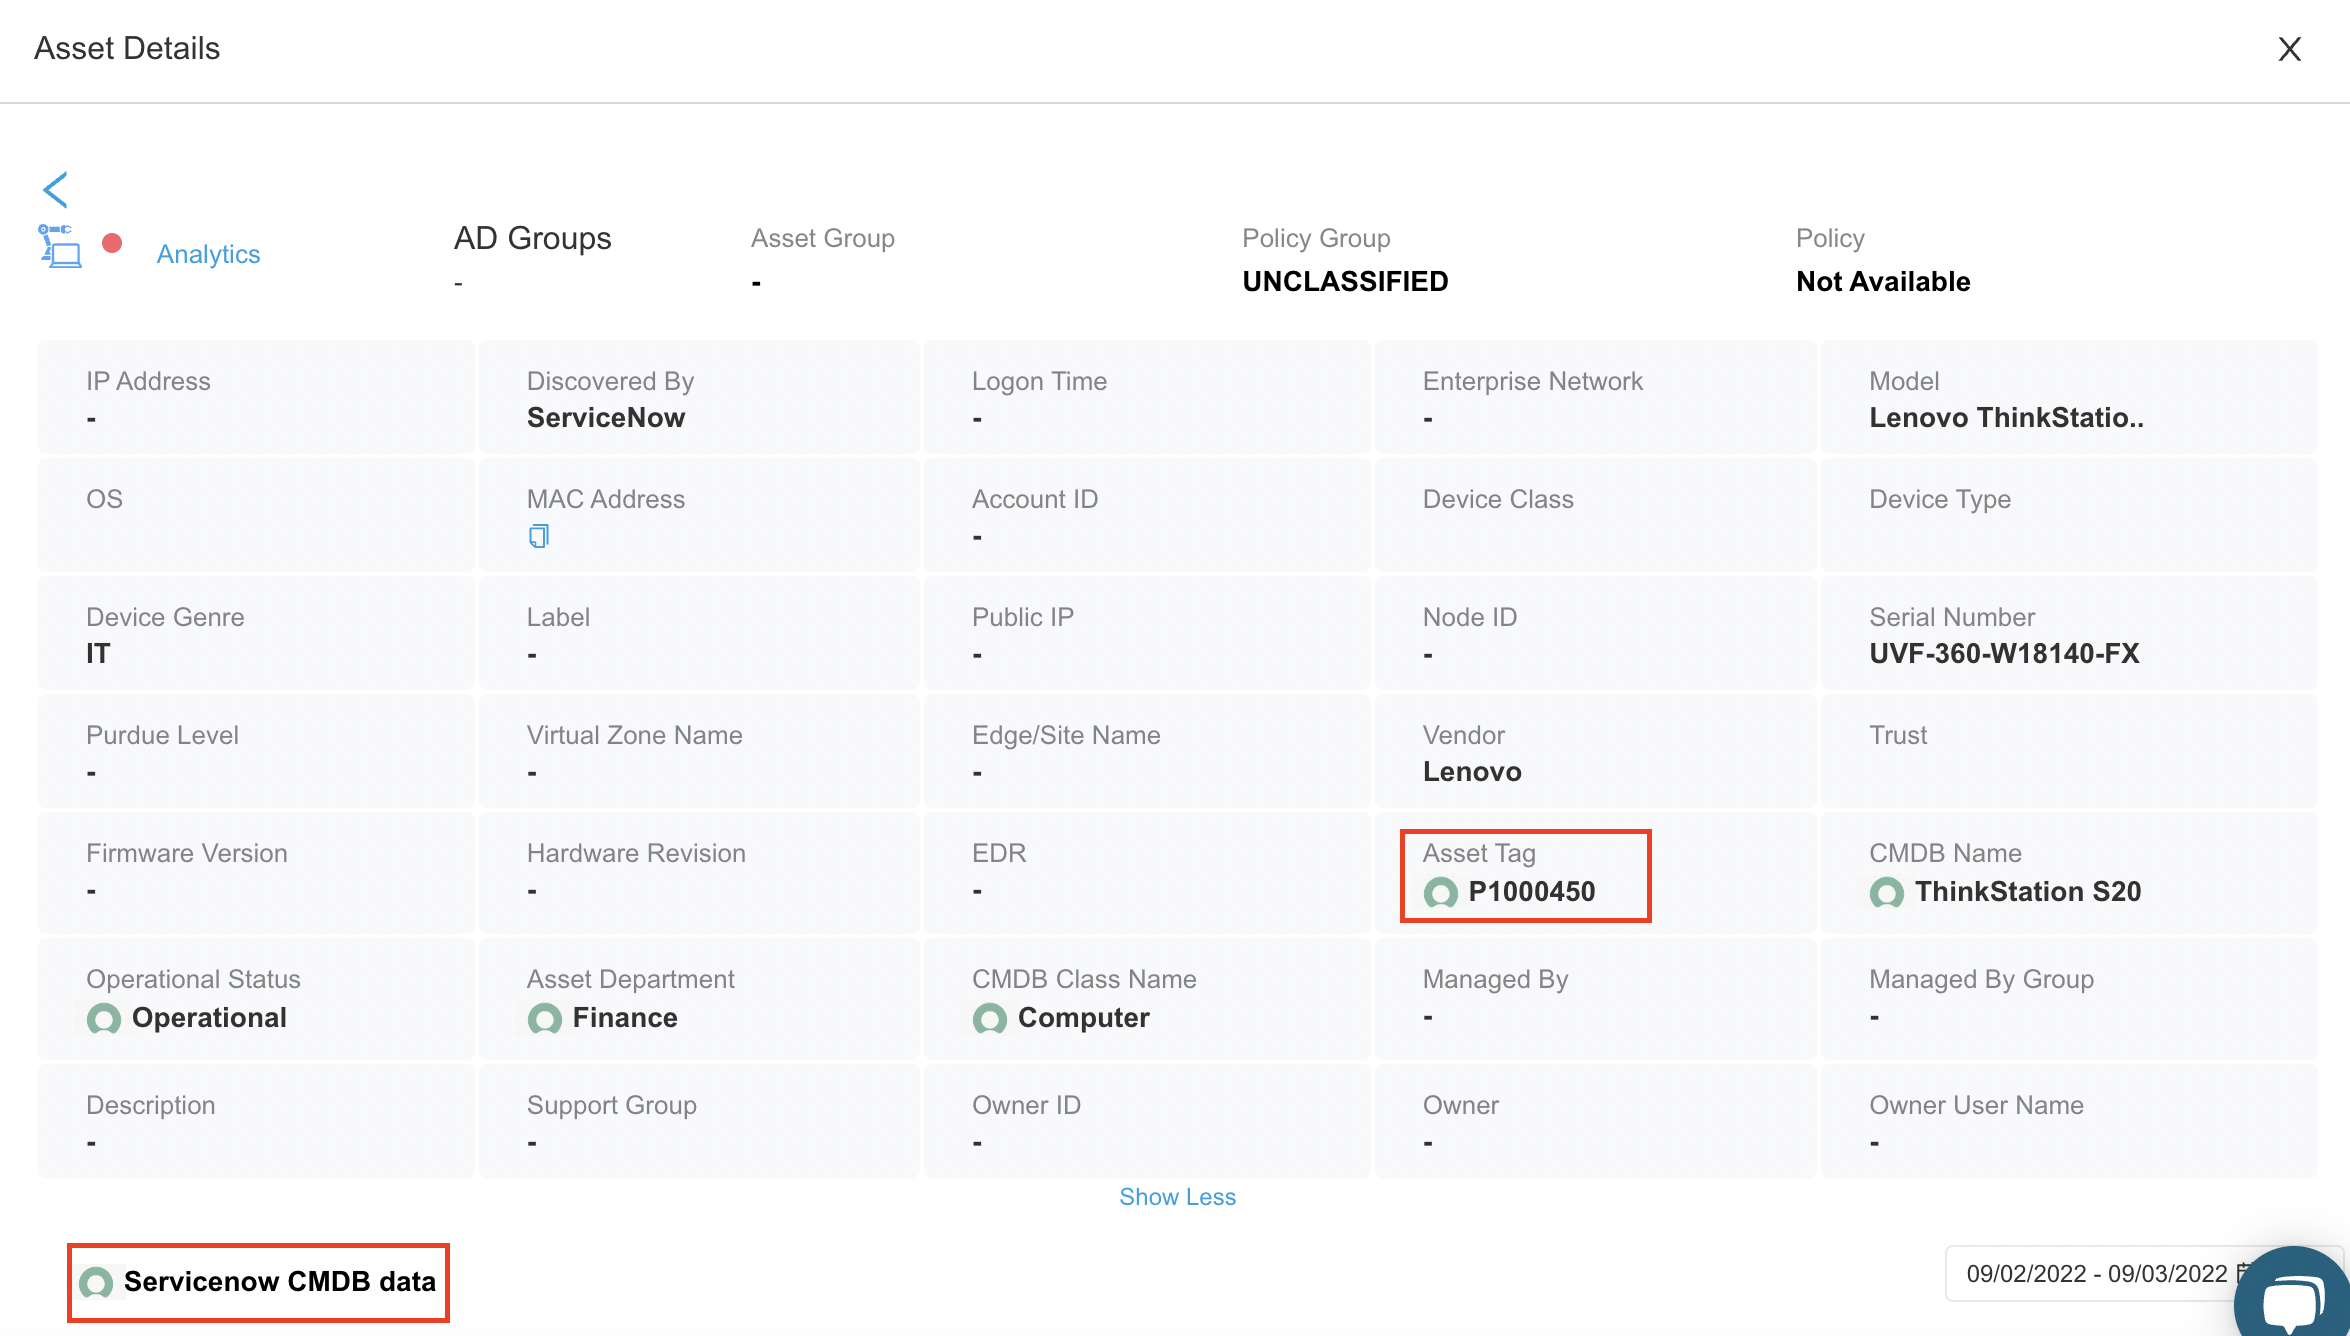Click the CMDB name ThinkStation S20
Screen dimensions: 2350x1336
(x=2027, y=892)
